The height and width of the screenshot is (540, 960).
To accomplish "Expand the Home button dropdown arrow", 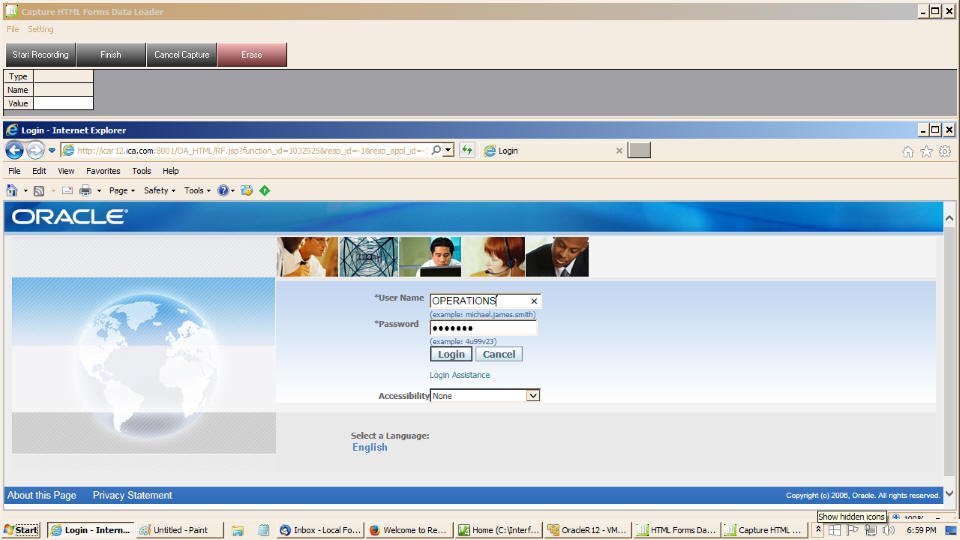I will (25, 191).
